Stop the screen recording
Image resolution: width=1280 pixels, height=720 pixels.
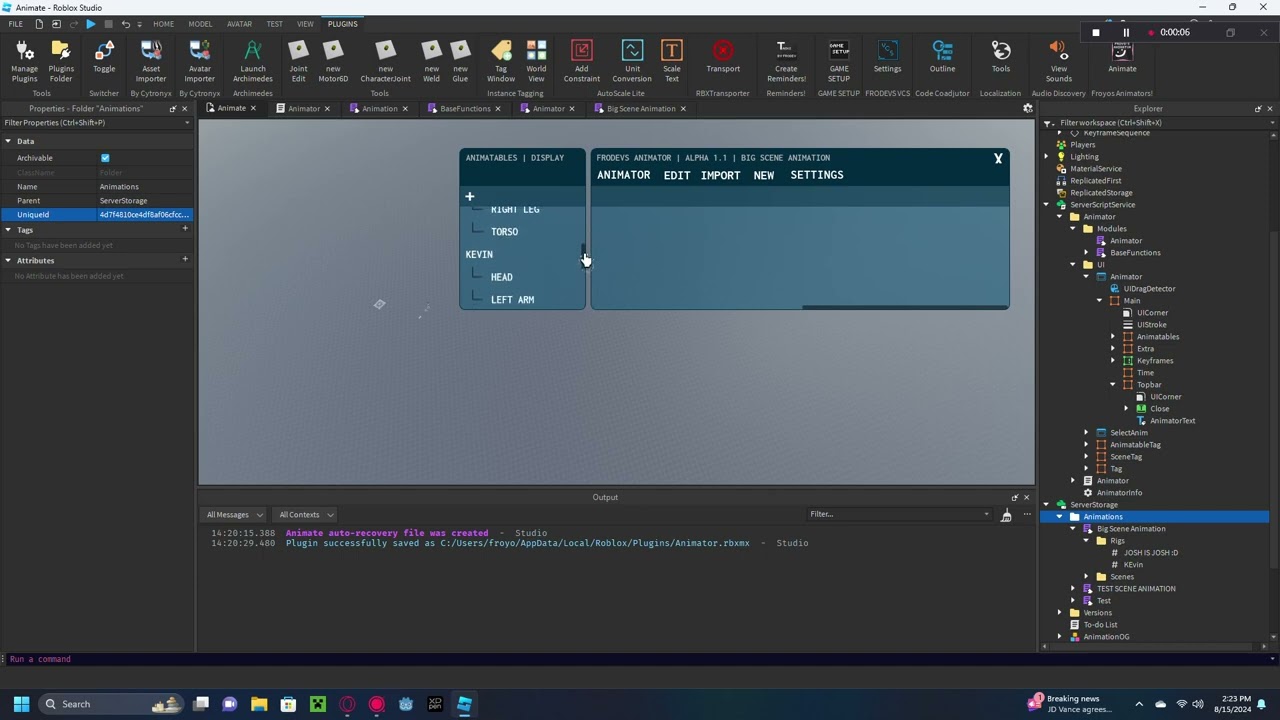coord(1096,33)
